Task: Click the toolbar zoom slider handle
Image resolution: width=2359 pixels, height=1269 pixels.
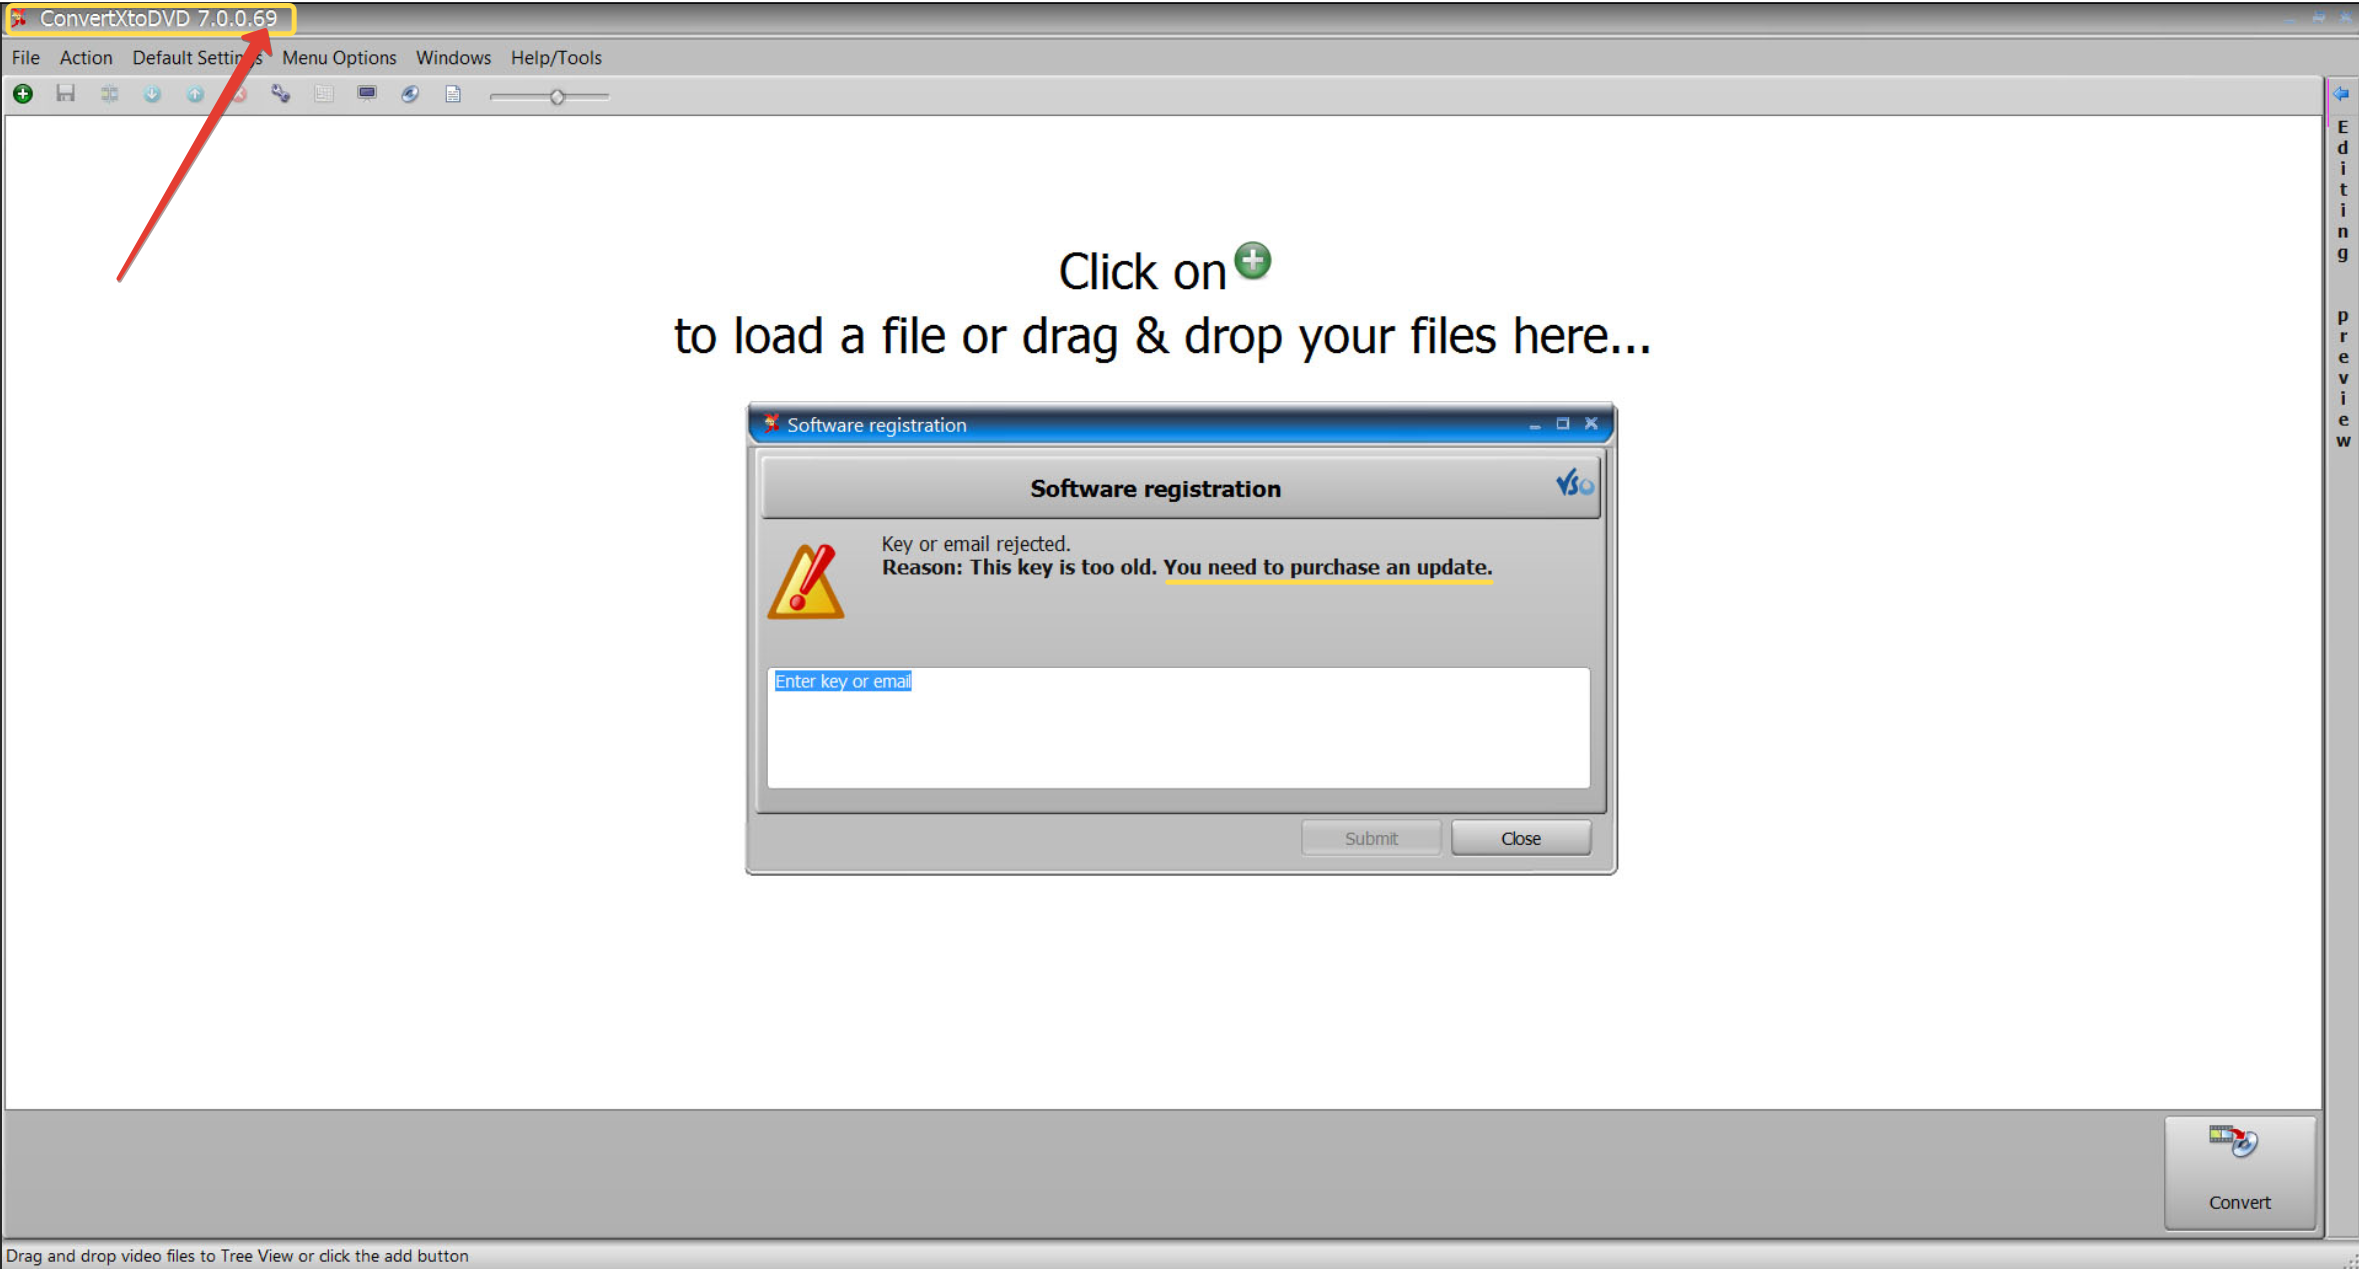Action: click(x=557, y=97)
